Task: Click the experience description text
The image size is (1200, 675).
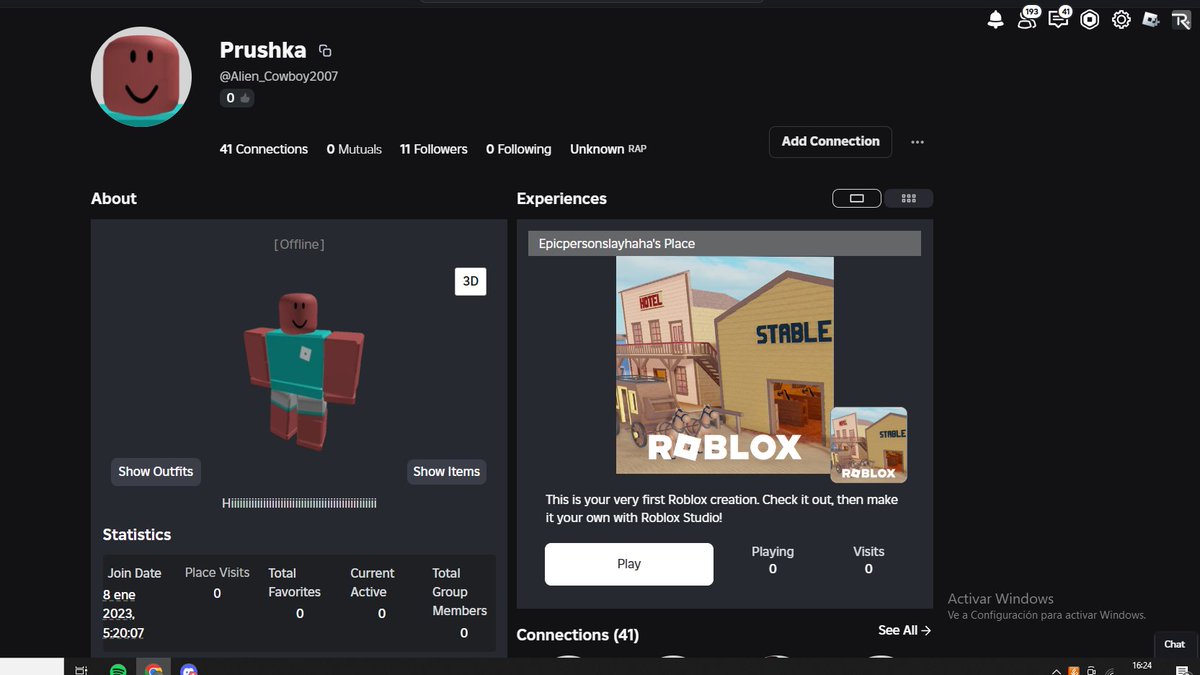Action: [x=722, y=509]
